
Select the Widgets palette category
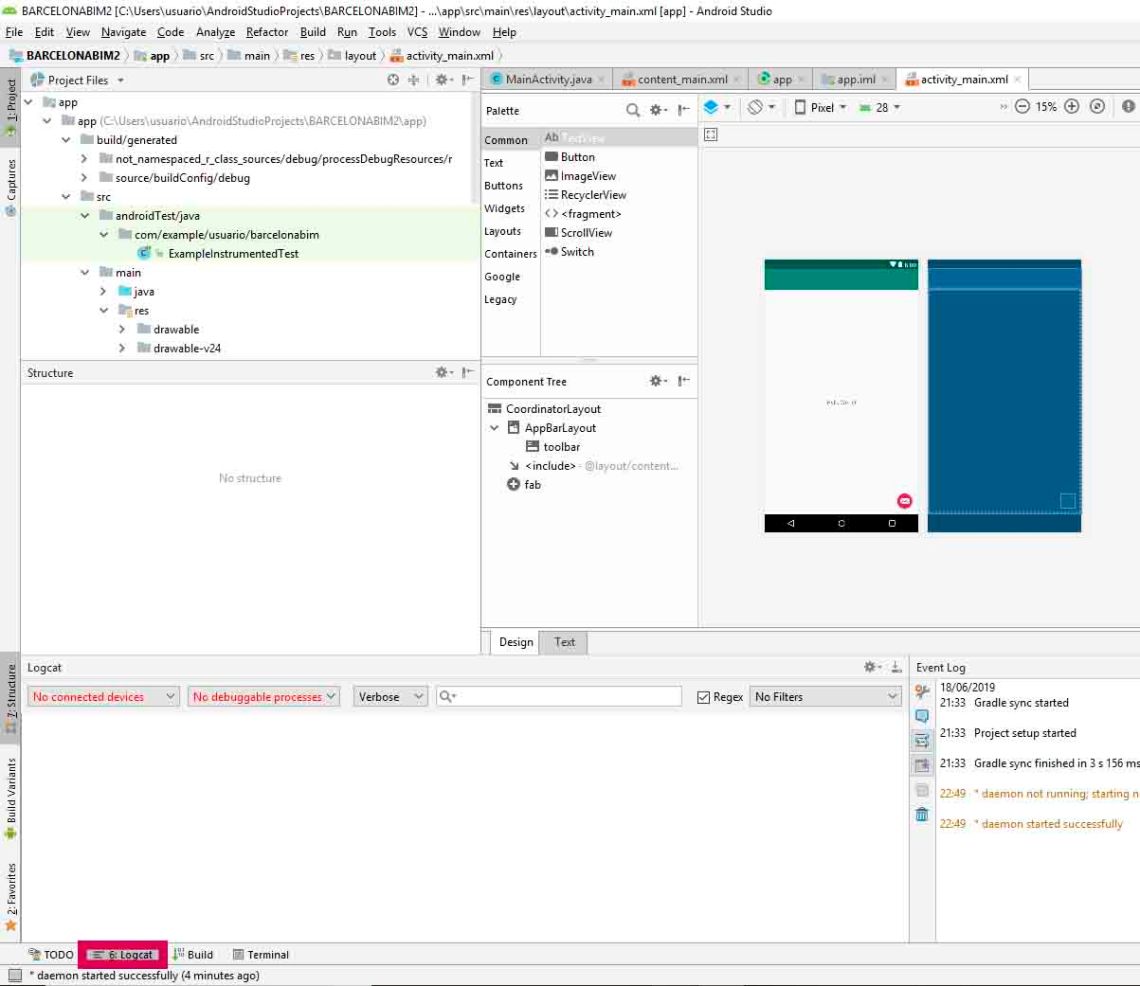point(504,208)
